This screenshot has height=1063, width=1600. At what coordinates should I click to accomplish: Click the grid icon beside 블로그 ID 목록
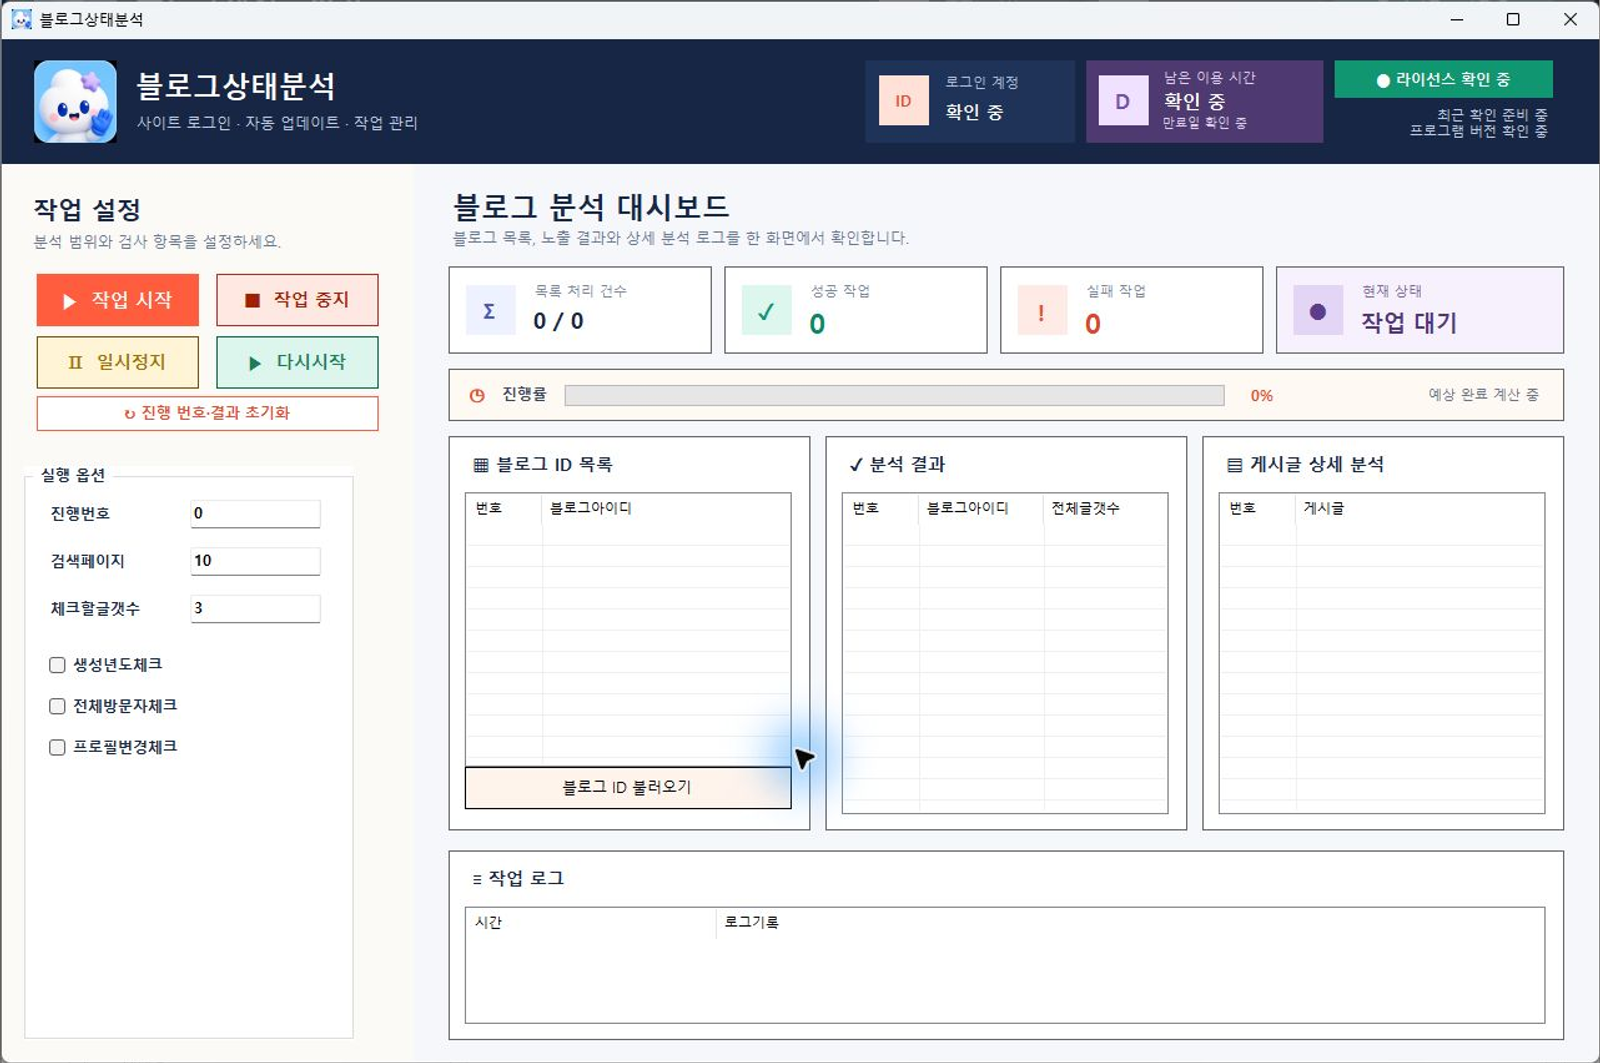coord(481,465)
